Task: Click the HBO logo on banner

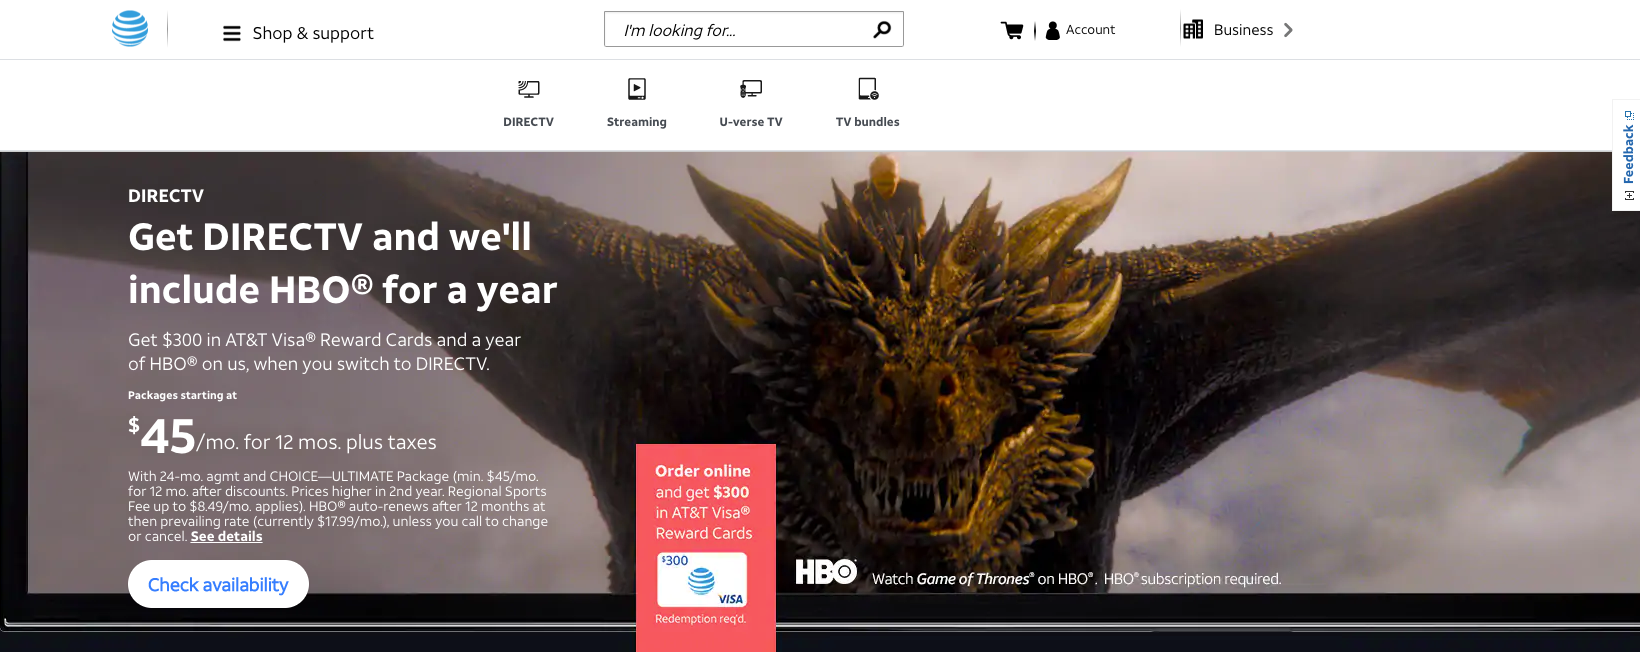Action: coord(825,572)
